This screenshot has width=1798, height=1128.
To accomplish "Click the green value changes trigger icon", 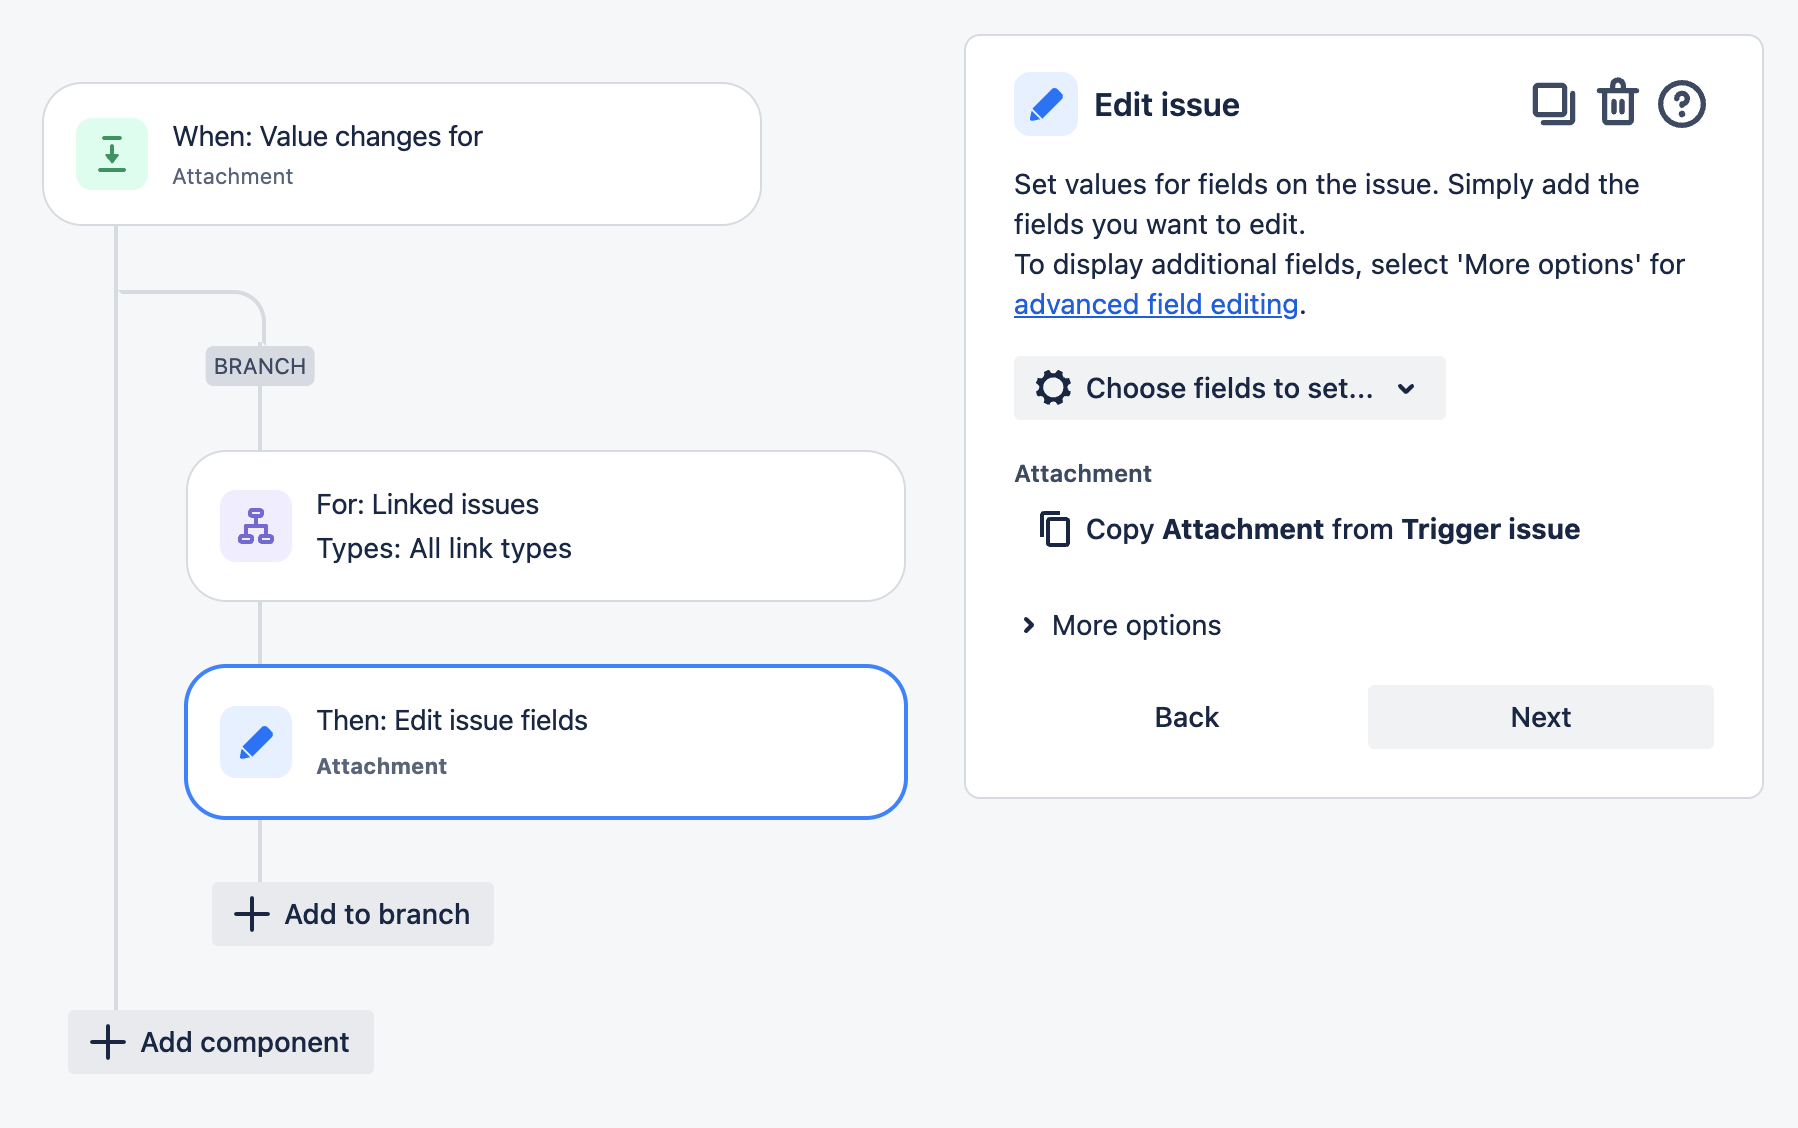I will click(111, 153).
